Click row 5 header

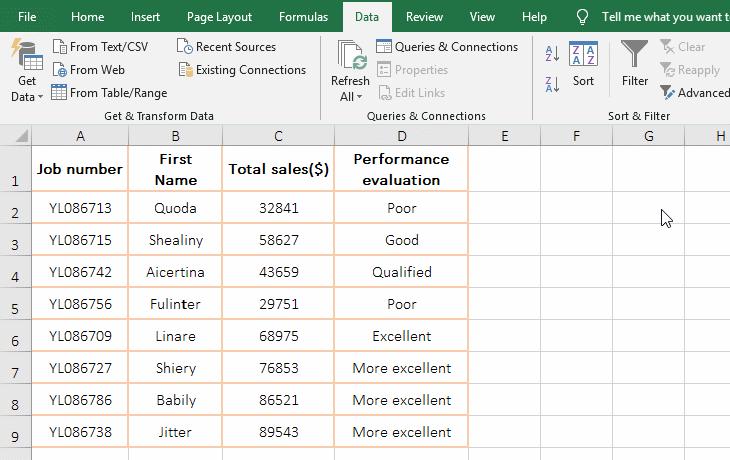coord(15,304)
